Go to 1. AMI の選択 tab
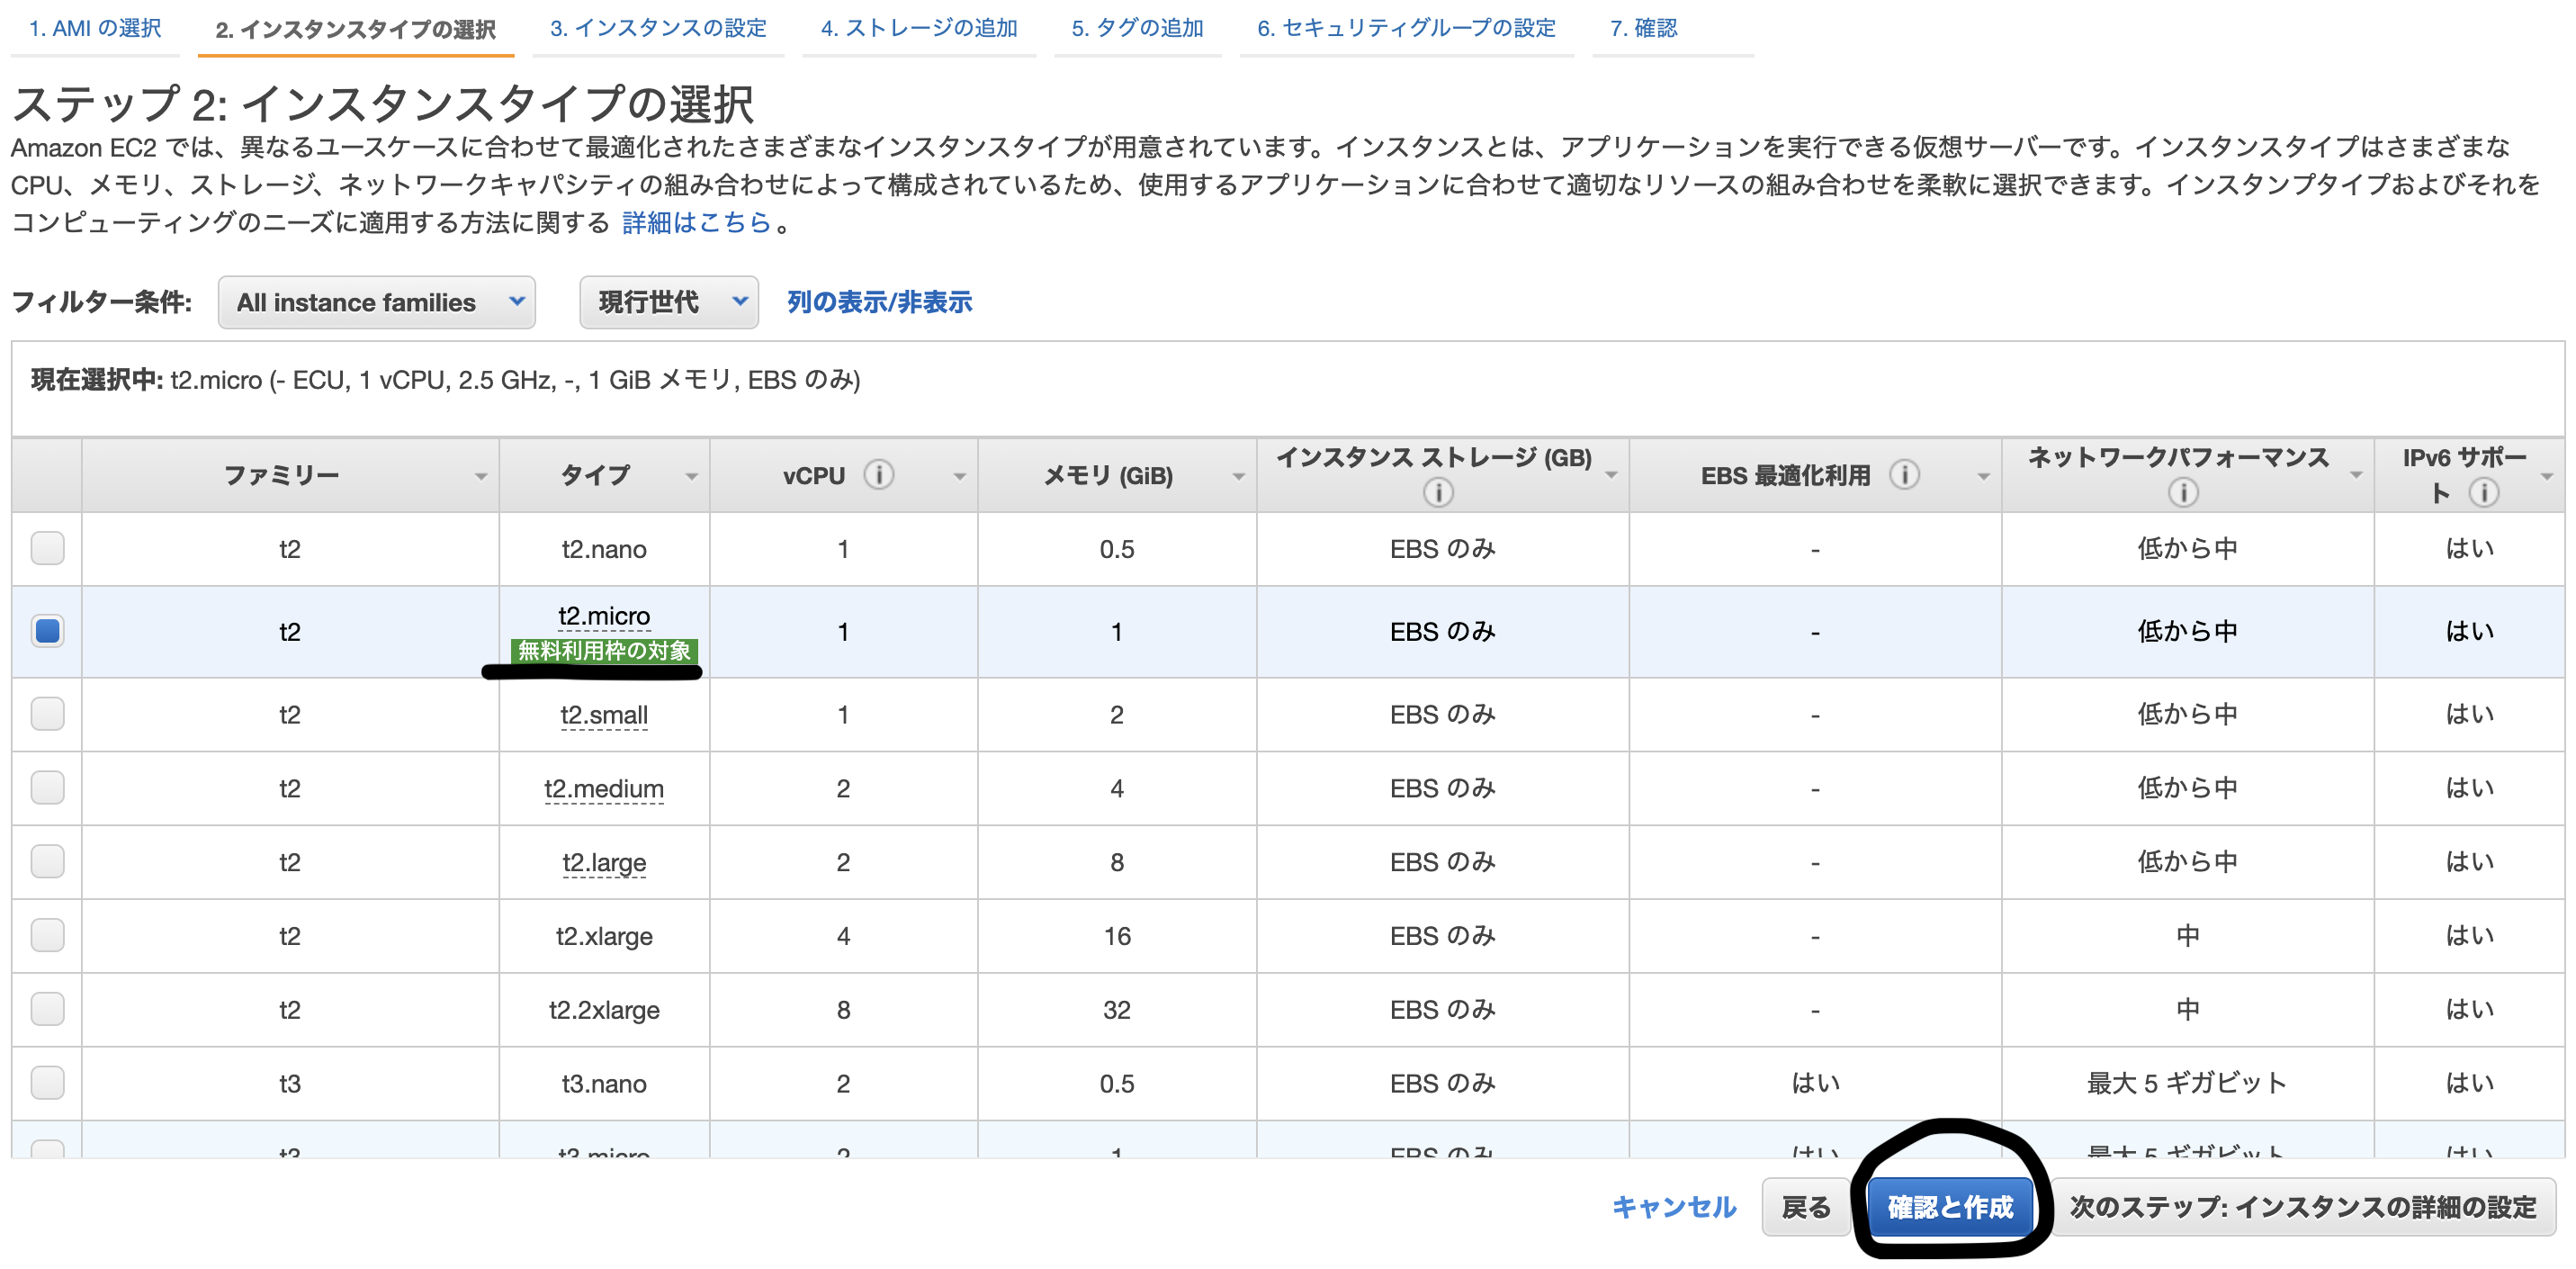 (95, 28)
